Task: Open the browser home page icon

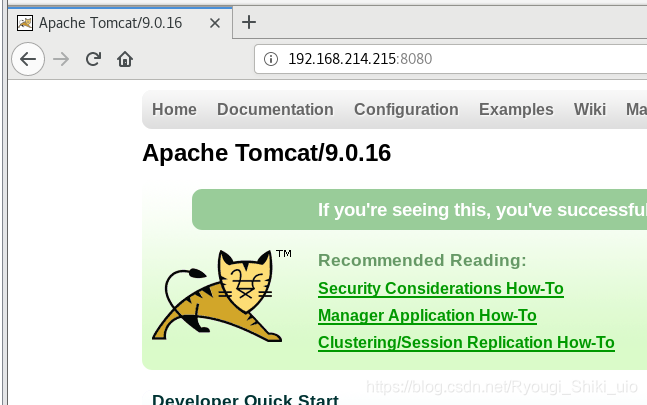Action: pyautogui.click(x=125, y=59)
